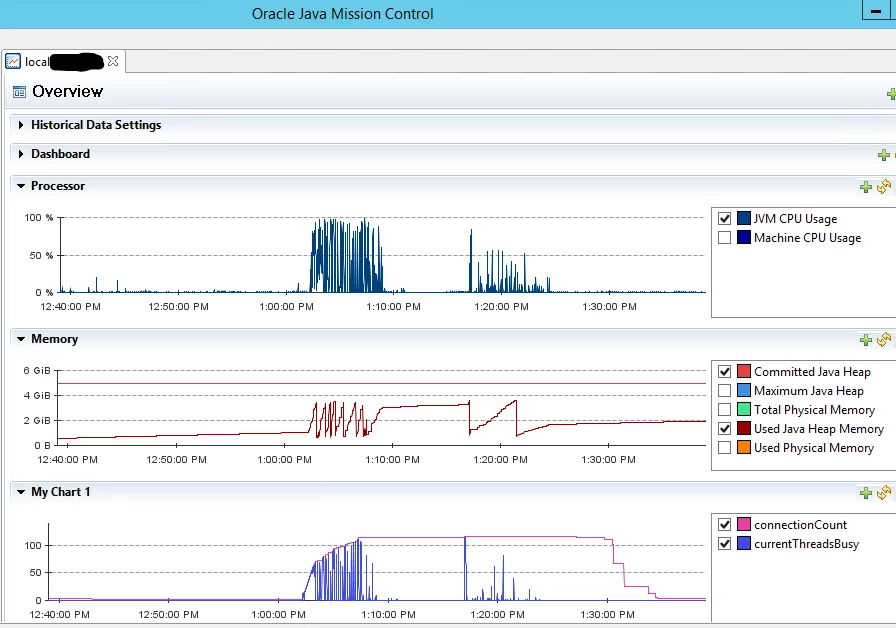Screen dimensions: 896x628
Task: Click the JVM CPU Usage legend label
Action: [x=795, y=219]
